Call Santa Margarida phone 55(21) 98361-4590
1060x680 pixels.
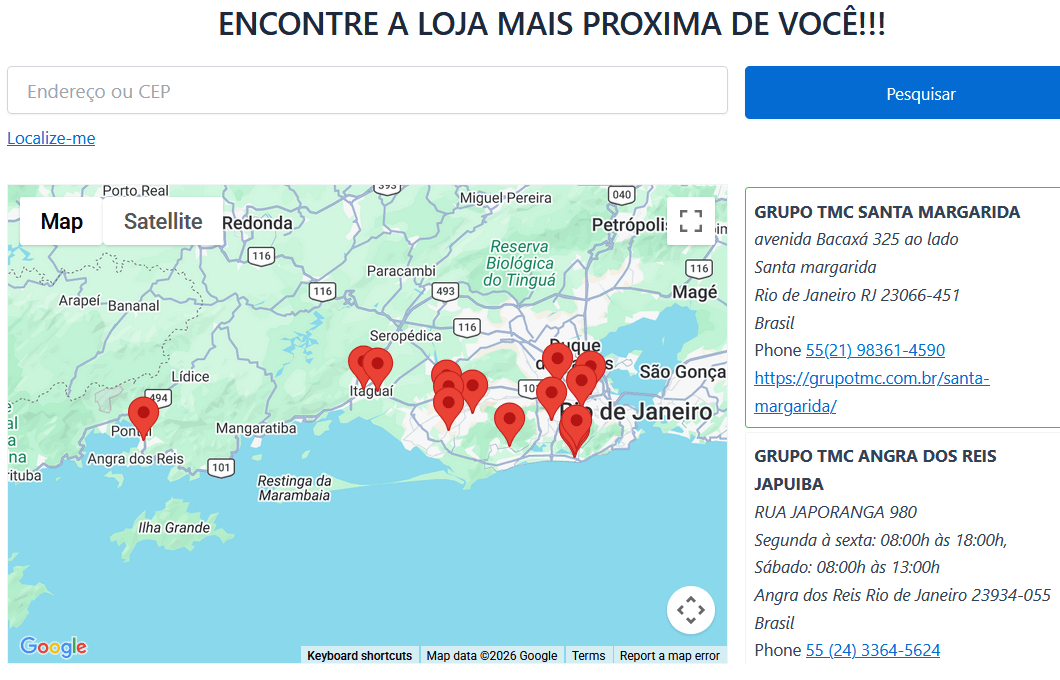875,350
